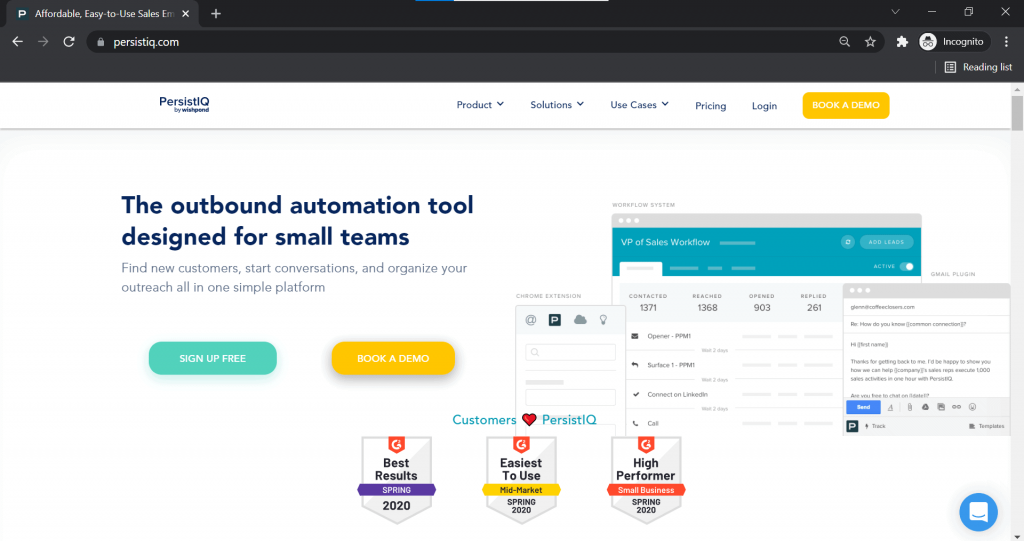Open the zoom magnifier in address bar

click(844, 42)
